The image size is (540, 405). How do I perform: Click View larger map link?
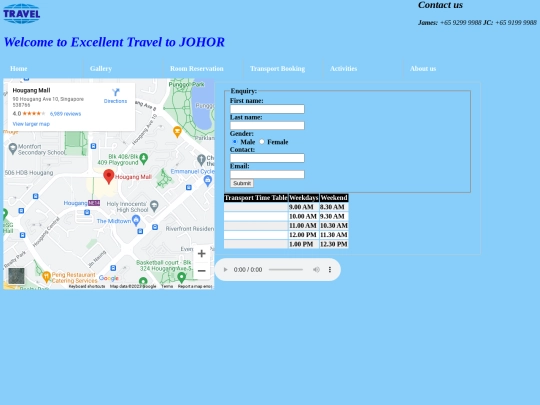pyautogui.click(x=31, y=124)
